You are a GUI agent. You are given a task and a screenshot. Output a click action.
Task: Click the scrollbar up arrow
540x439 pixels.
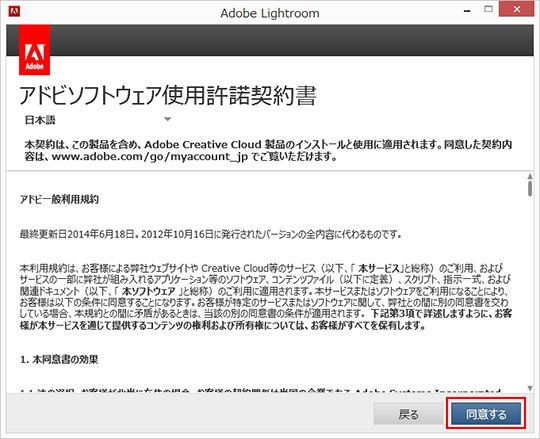point(530,176)
